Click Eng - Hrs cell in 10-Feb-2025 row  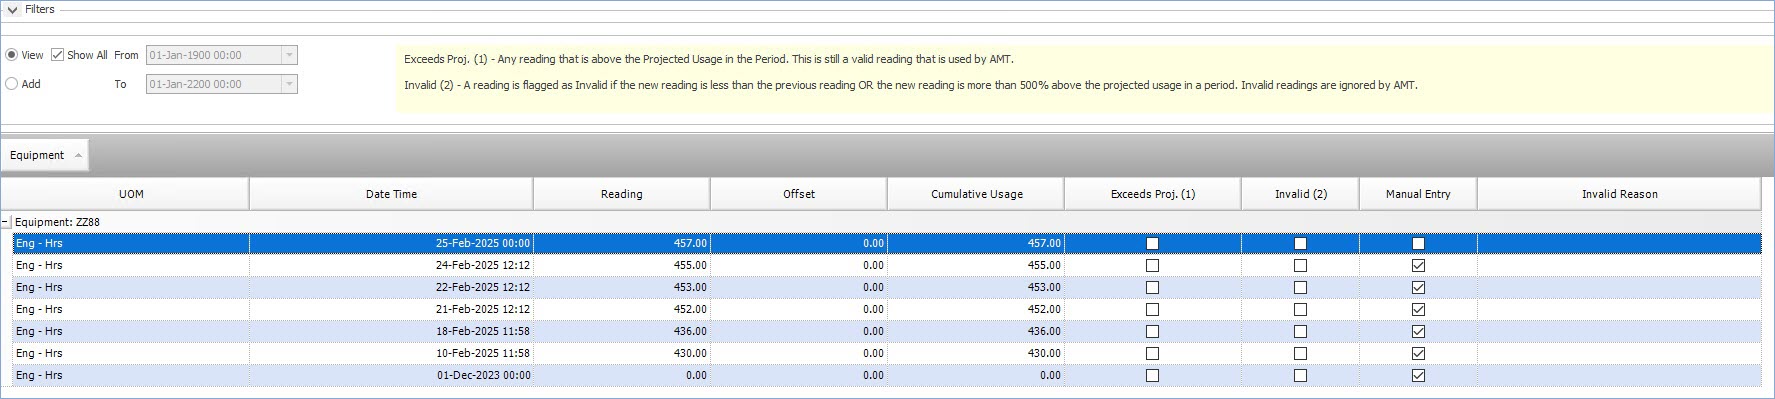click(x=131, y=353)
